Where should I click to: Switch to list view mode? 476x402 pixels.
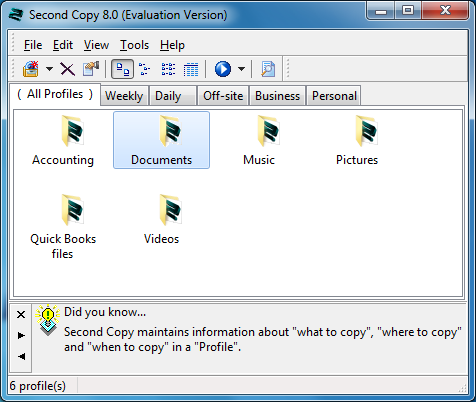pyautogui.click(x=168, y=69)
